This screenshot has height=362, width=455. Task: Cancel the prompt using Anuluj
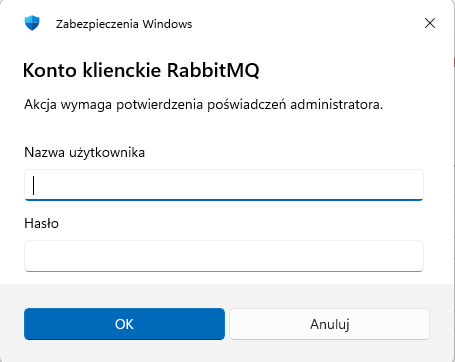point(330,324)
